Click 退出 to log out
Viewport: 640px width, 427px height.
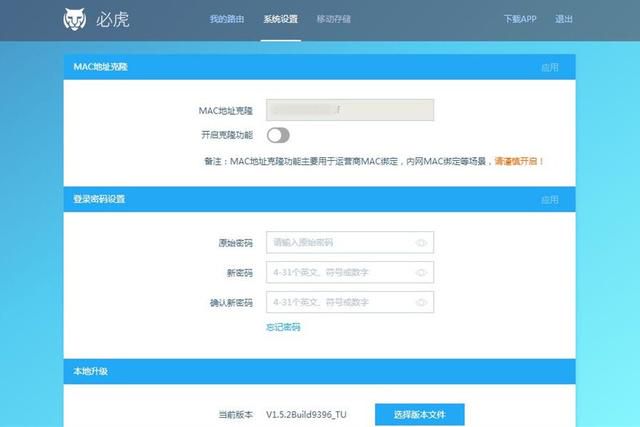pyautogui.click(x=563, y=19)
